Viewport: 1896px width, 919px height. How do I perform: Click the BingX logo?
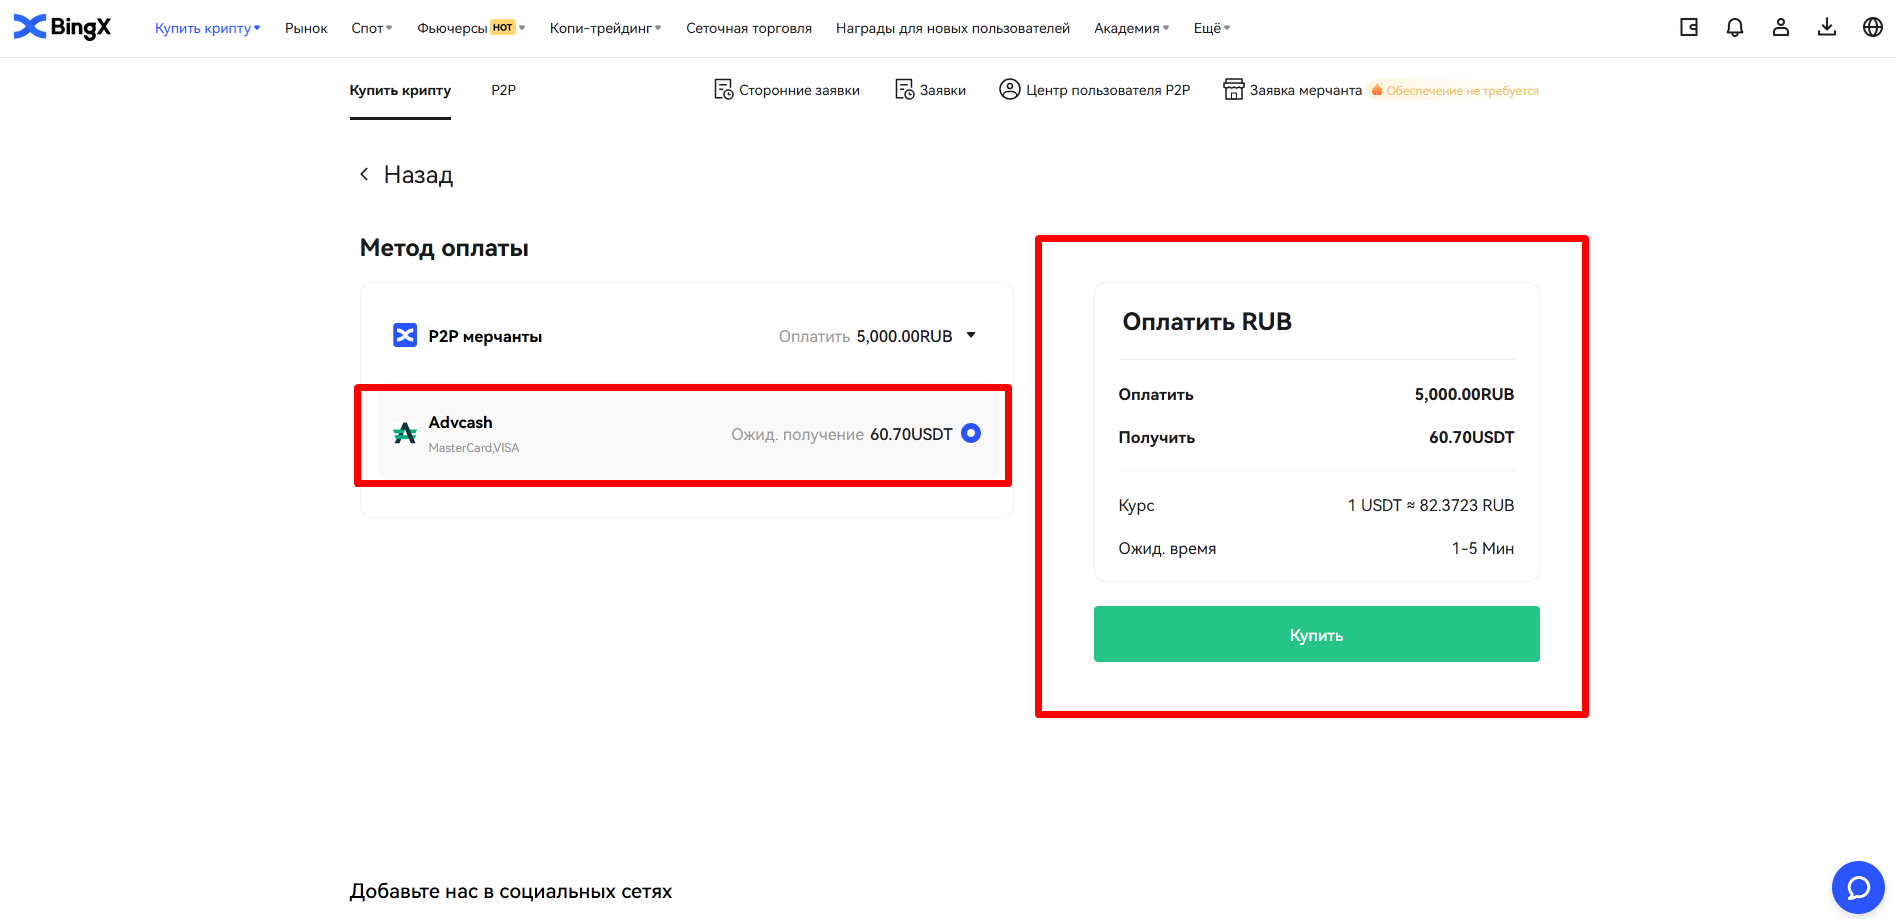(x=62, y=27)
